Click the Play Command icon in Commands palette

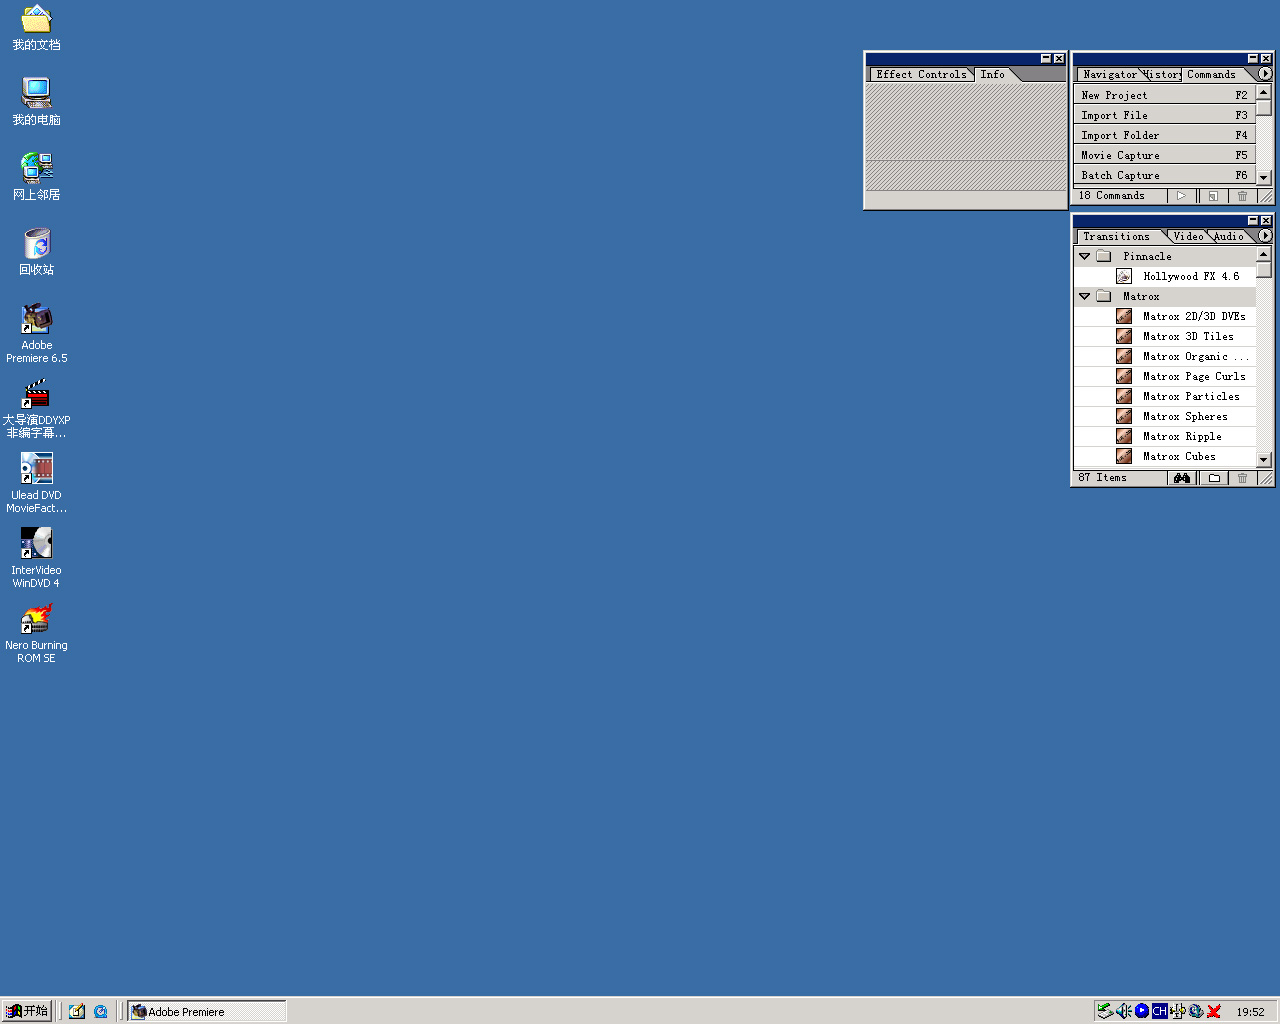click(x=1181, y=196)
